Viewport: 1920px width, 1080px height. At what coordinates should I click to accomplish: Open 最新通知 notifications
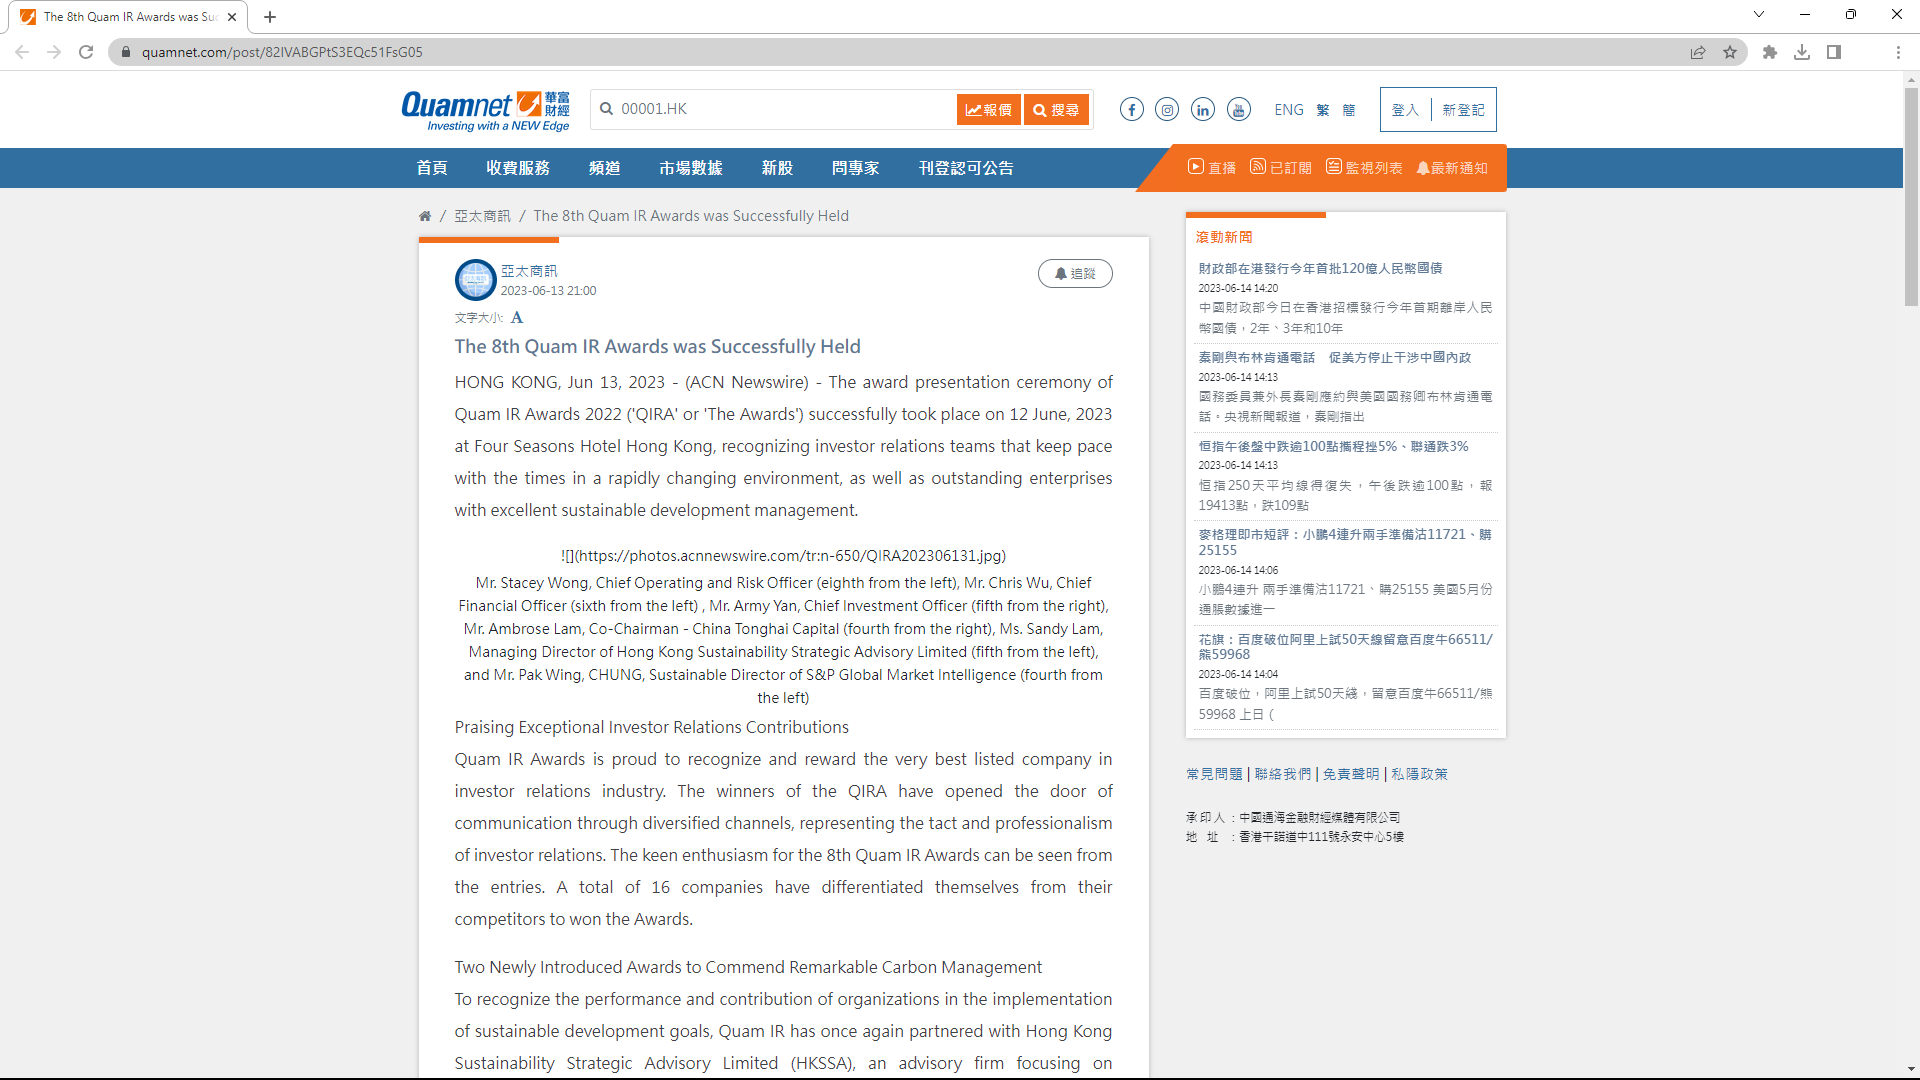coord(1452,168)
